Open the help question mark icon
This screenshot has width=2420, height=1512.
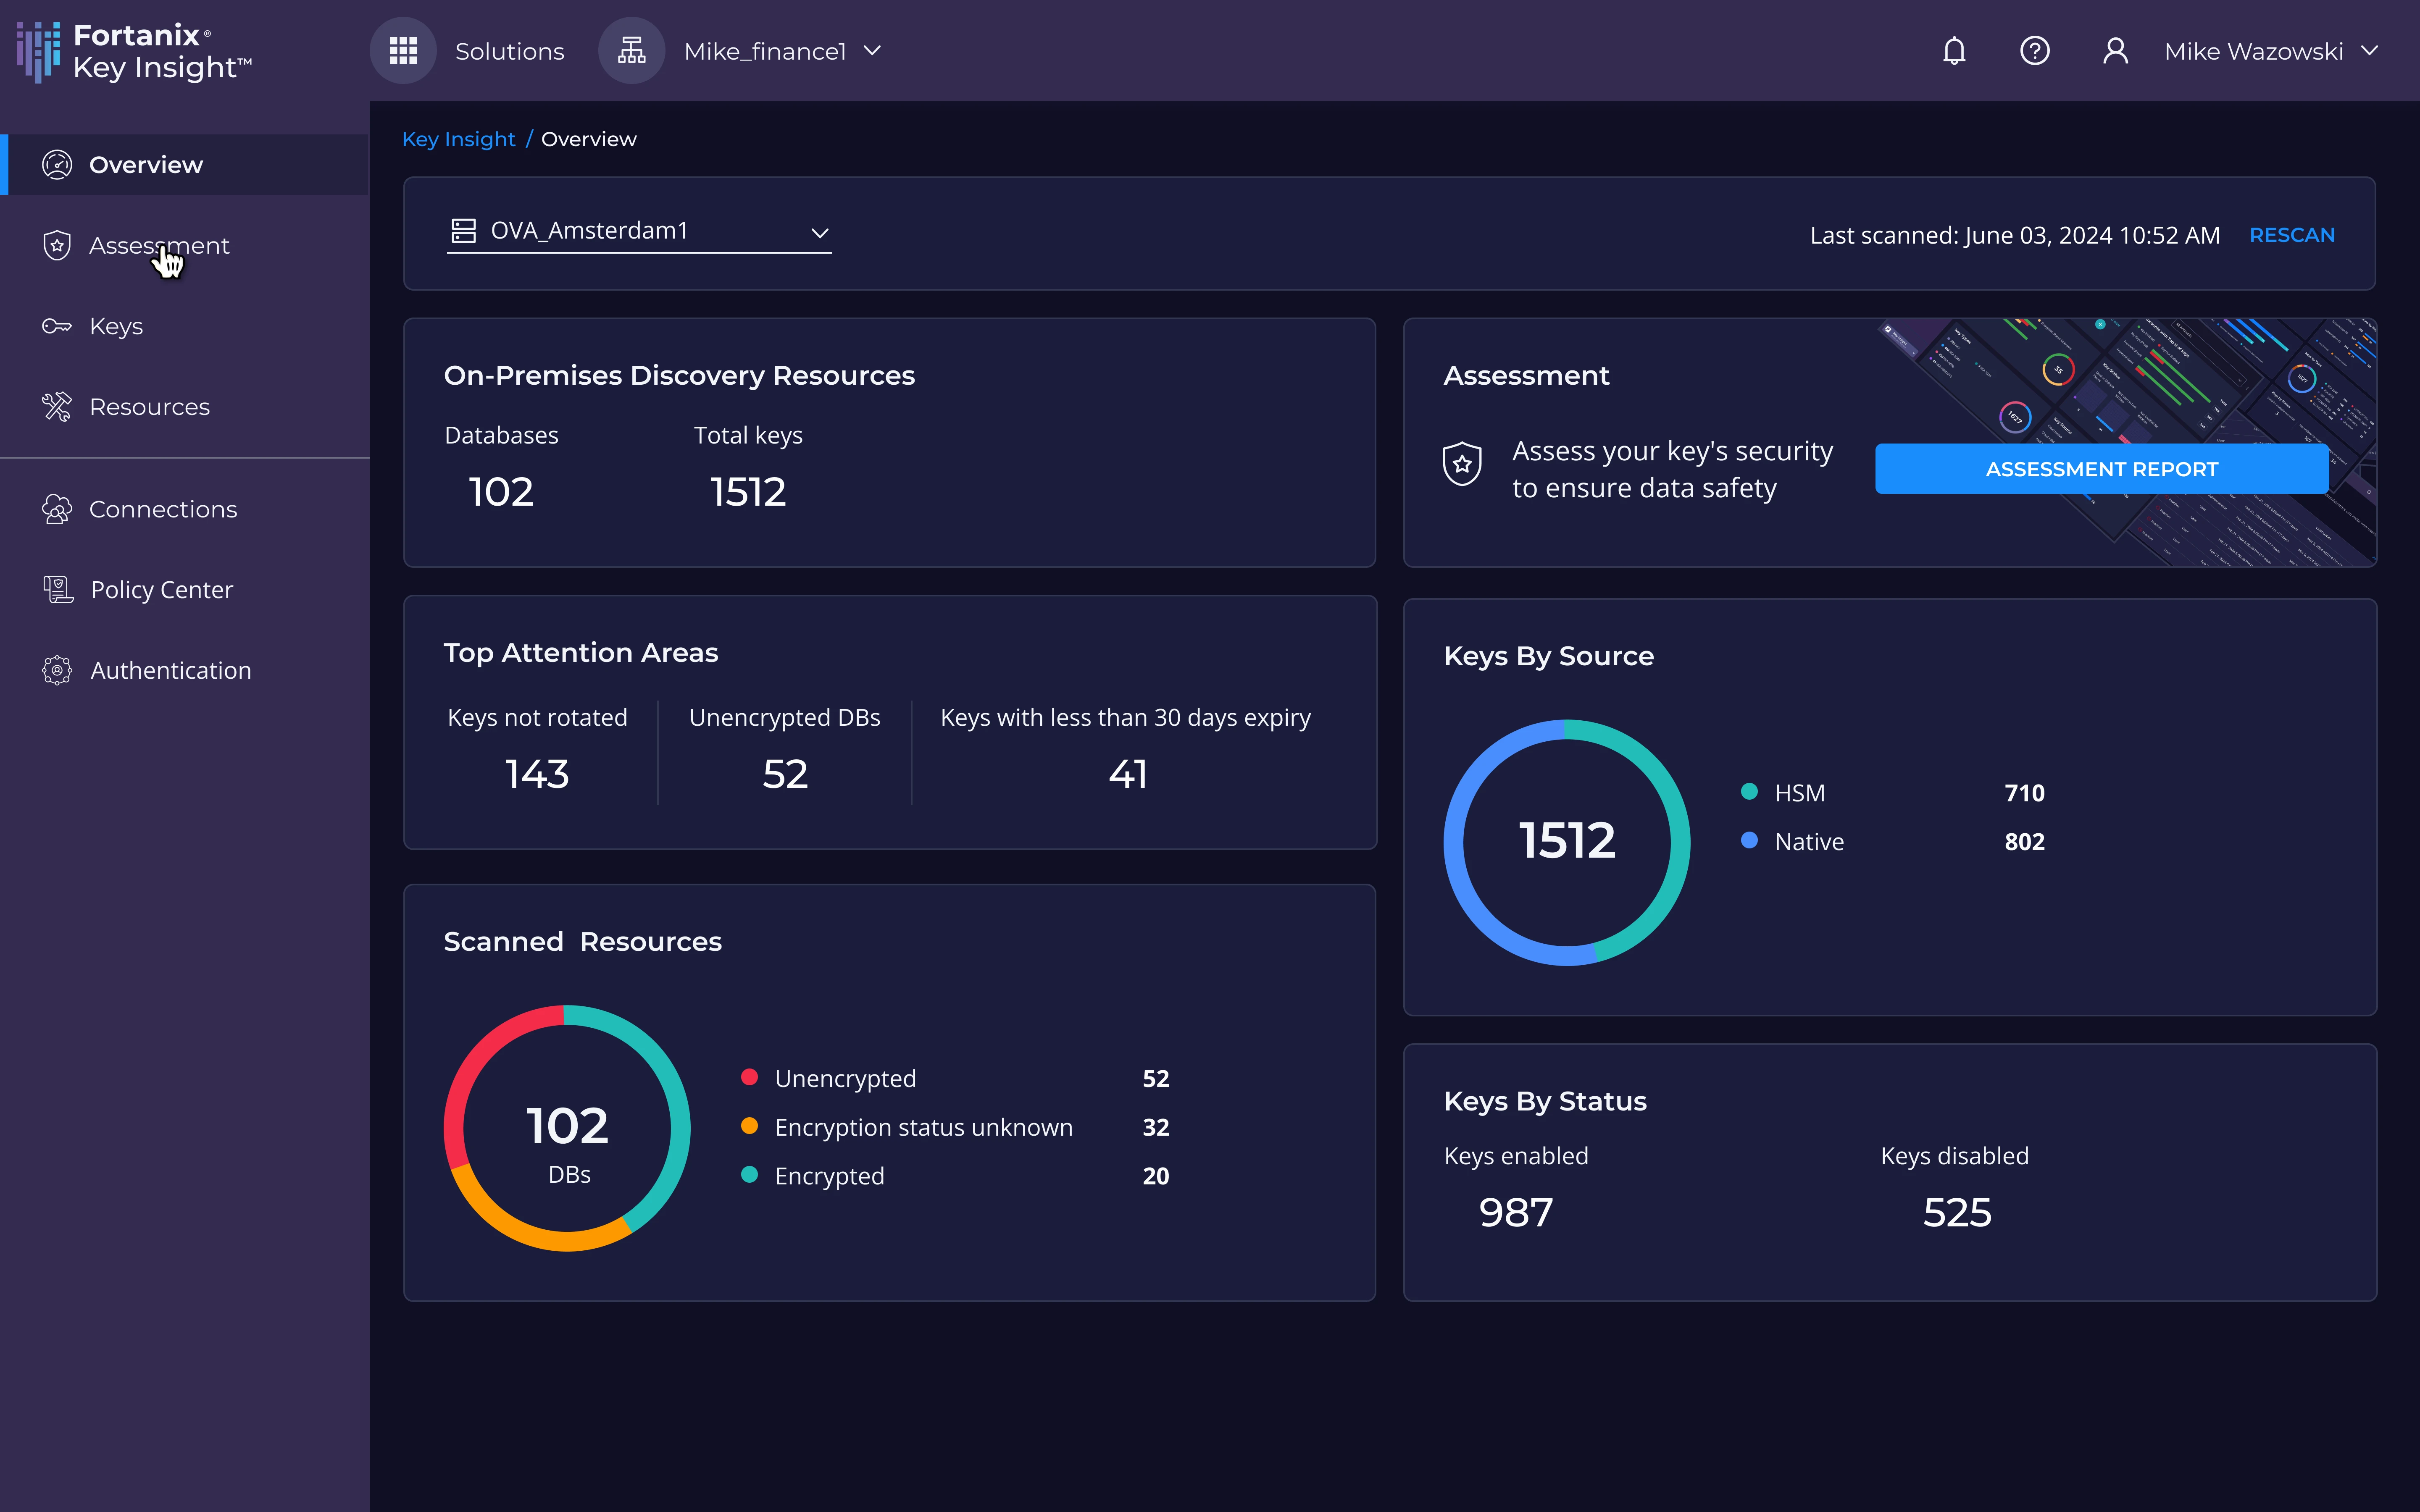pos(2035,51)
